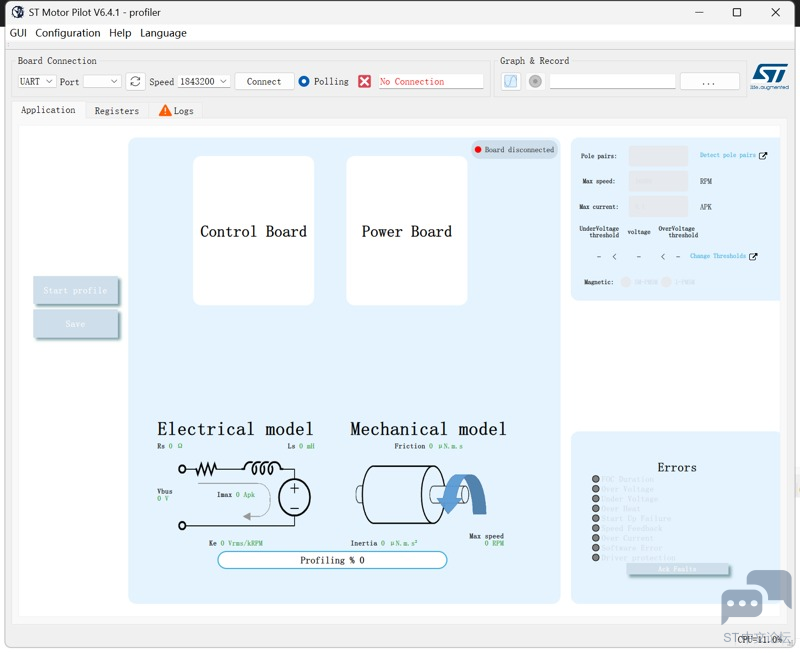Image resolution: width=800 pixels, height=653 pixels.
Task: Click the No Connection status field
Action: click(431, 81)
